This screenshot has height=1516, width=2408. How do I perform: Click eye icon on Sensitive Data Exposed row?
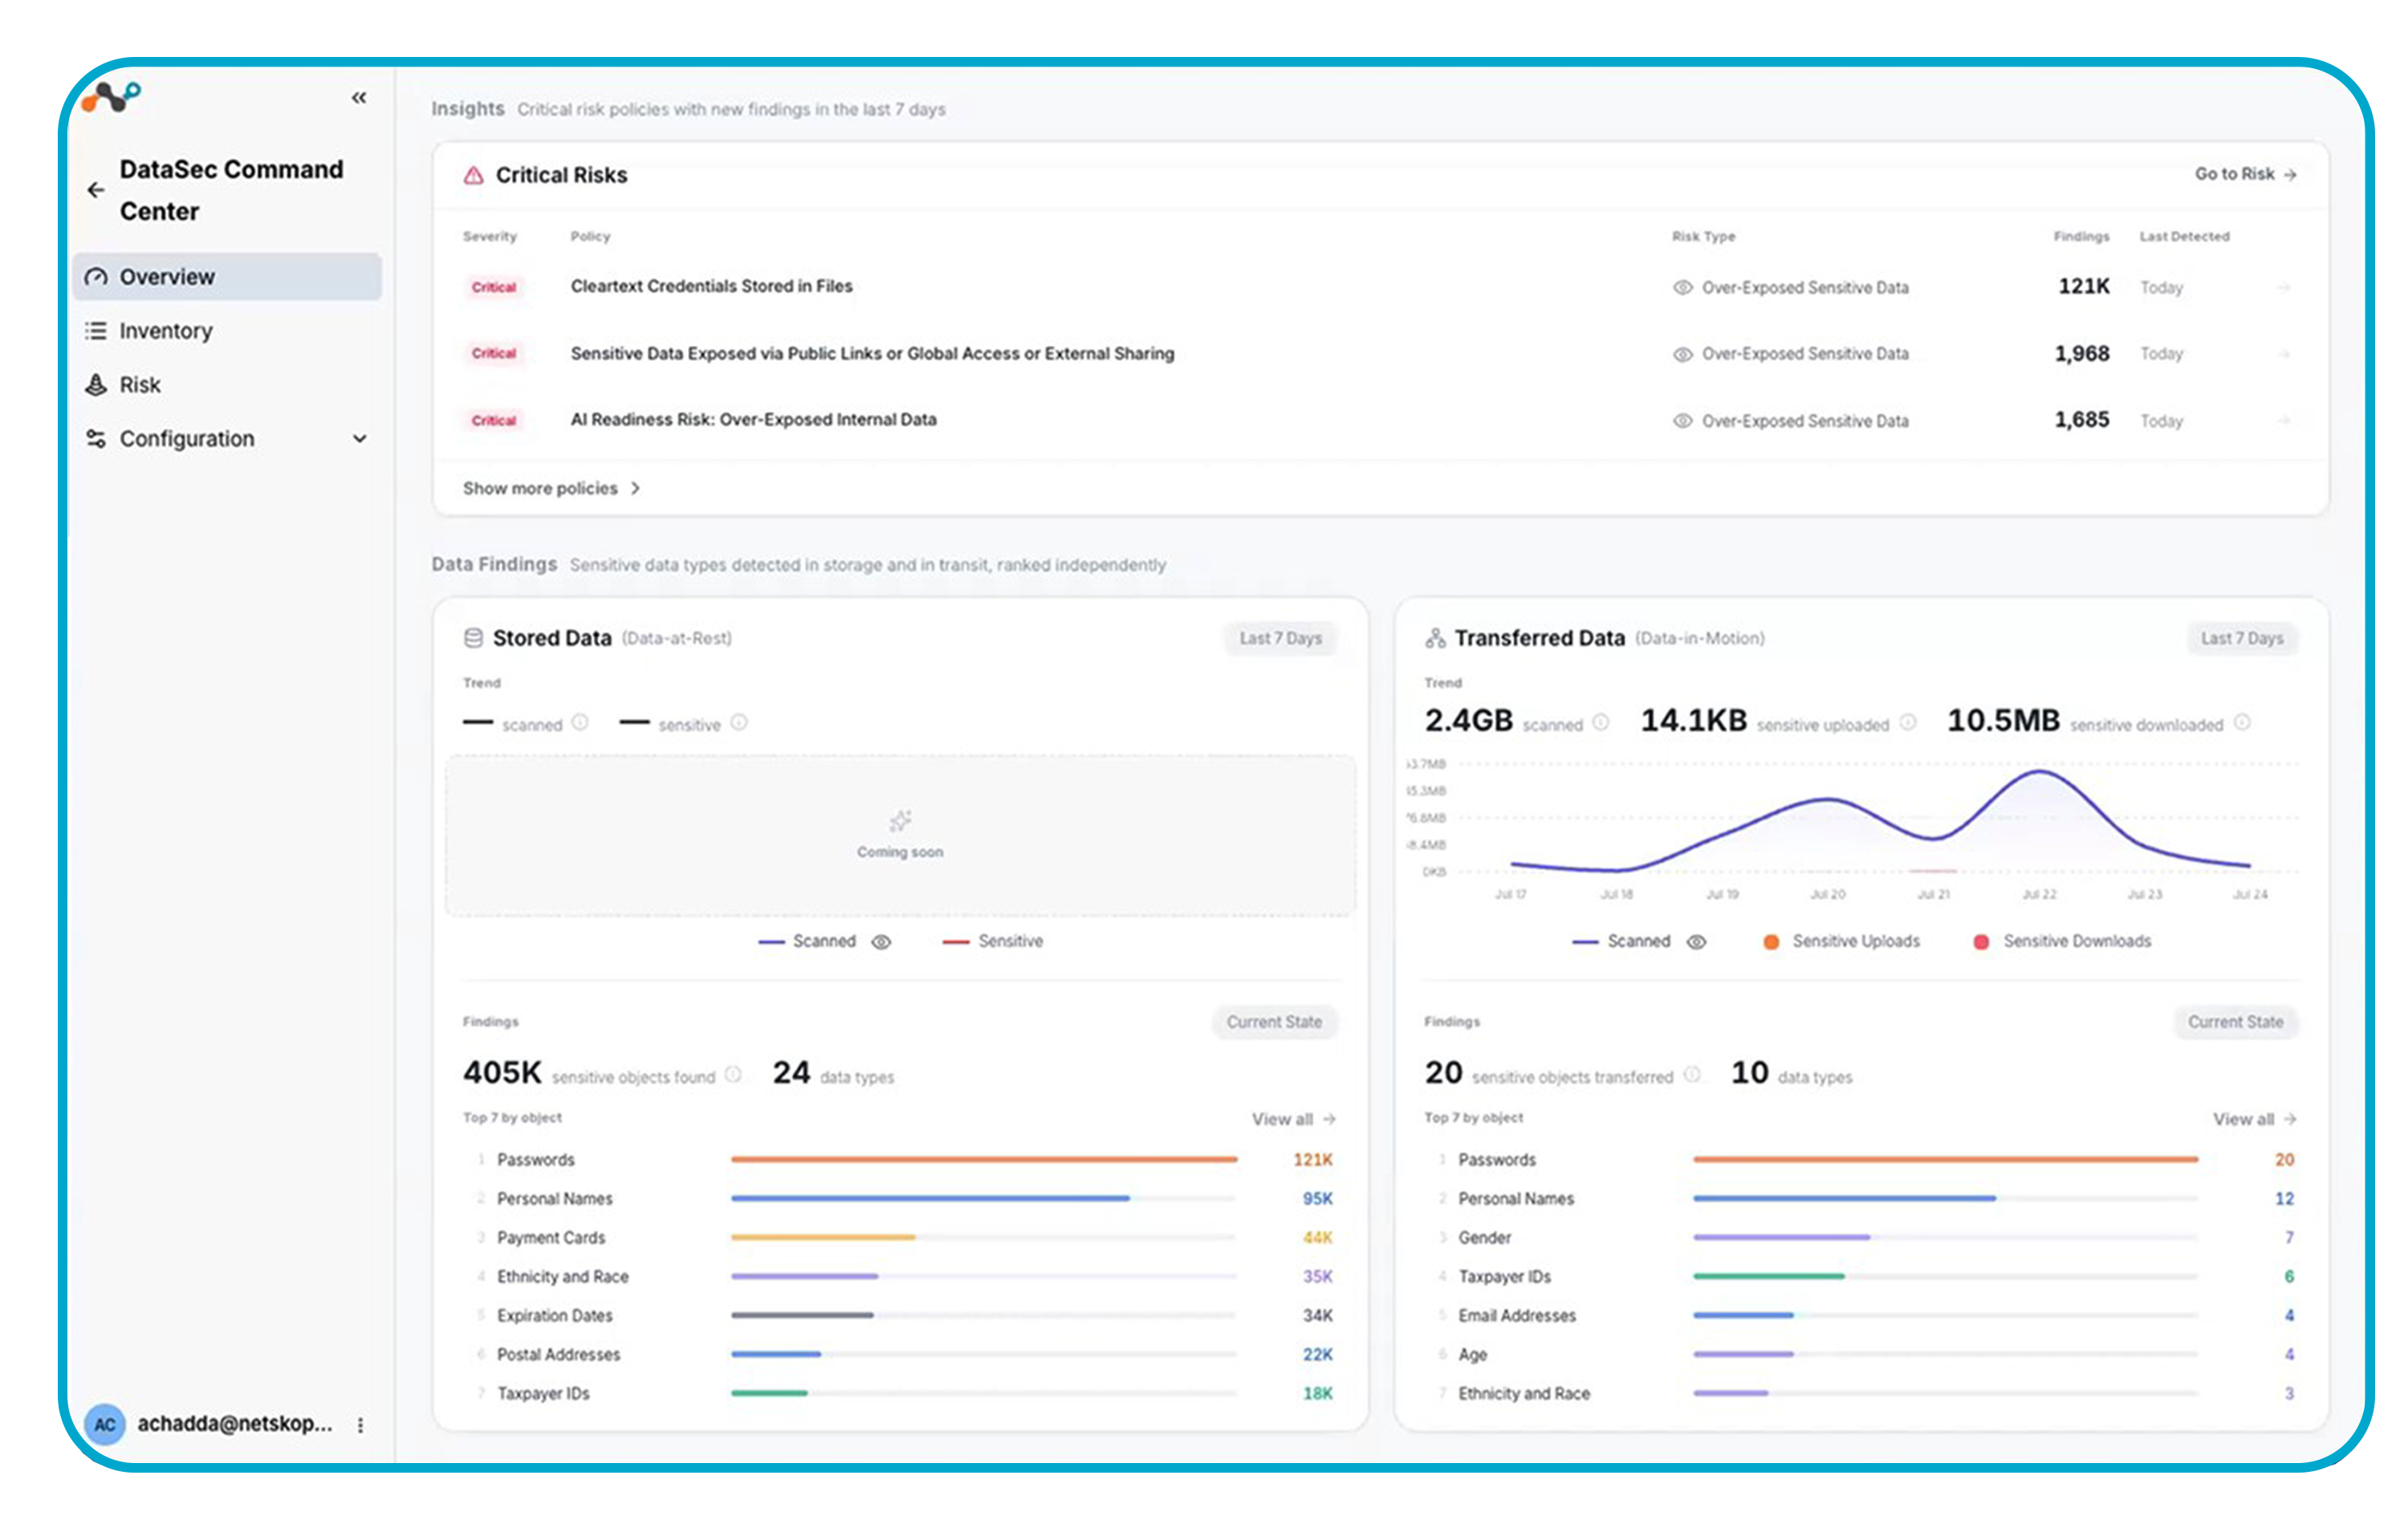1683,355
